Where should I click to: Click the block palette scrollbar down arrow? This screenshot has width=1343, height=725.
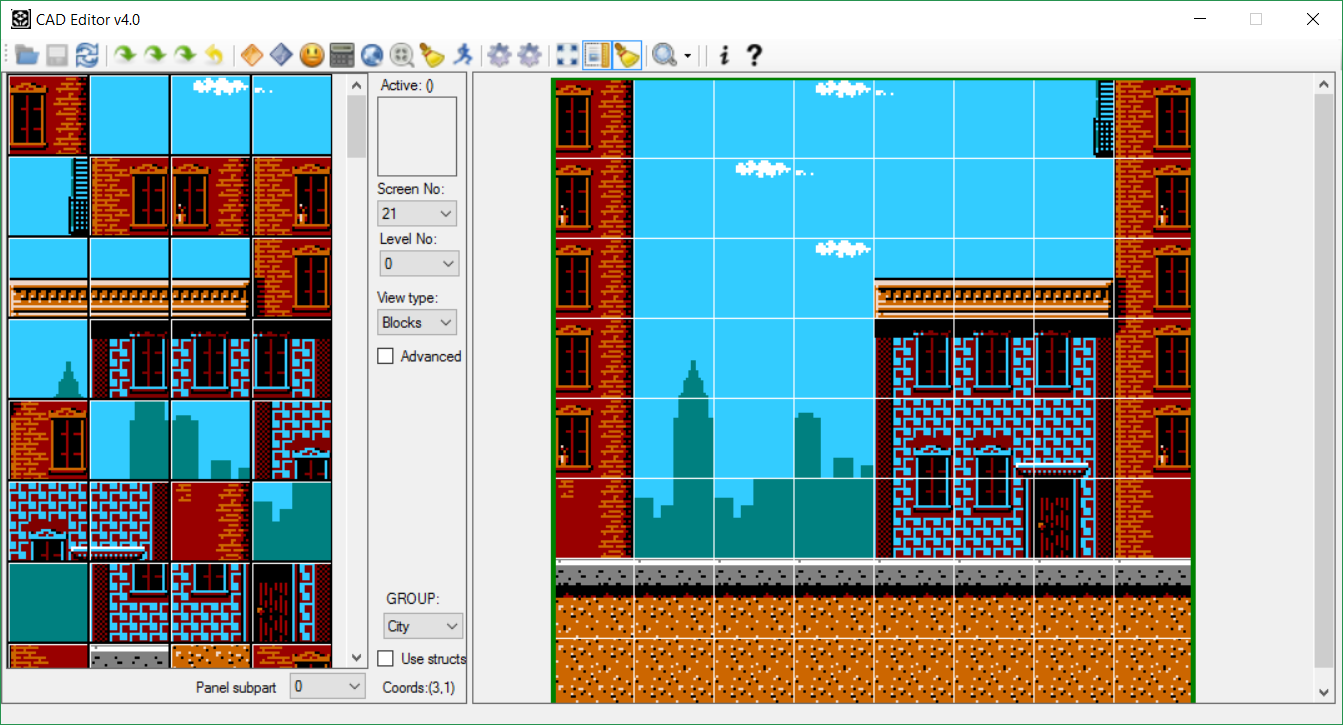pos(357,658)
